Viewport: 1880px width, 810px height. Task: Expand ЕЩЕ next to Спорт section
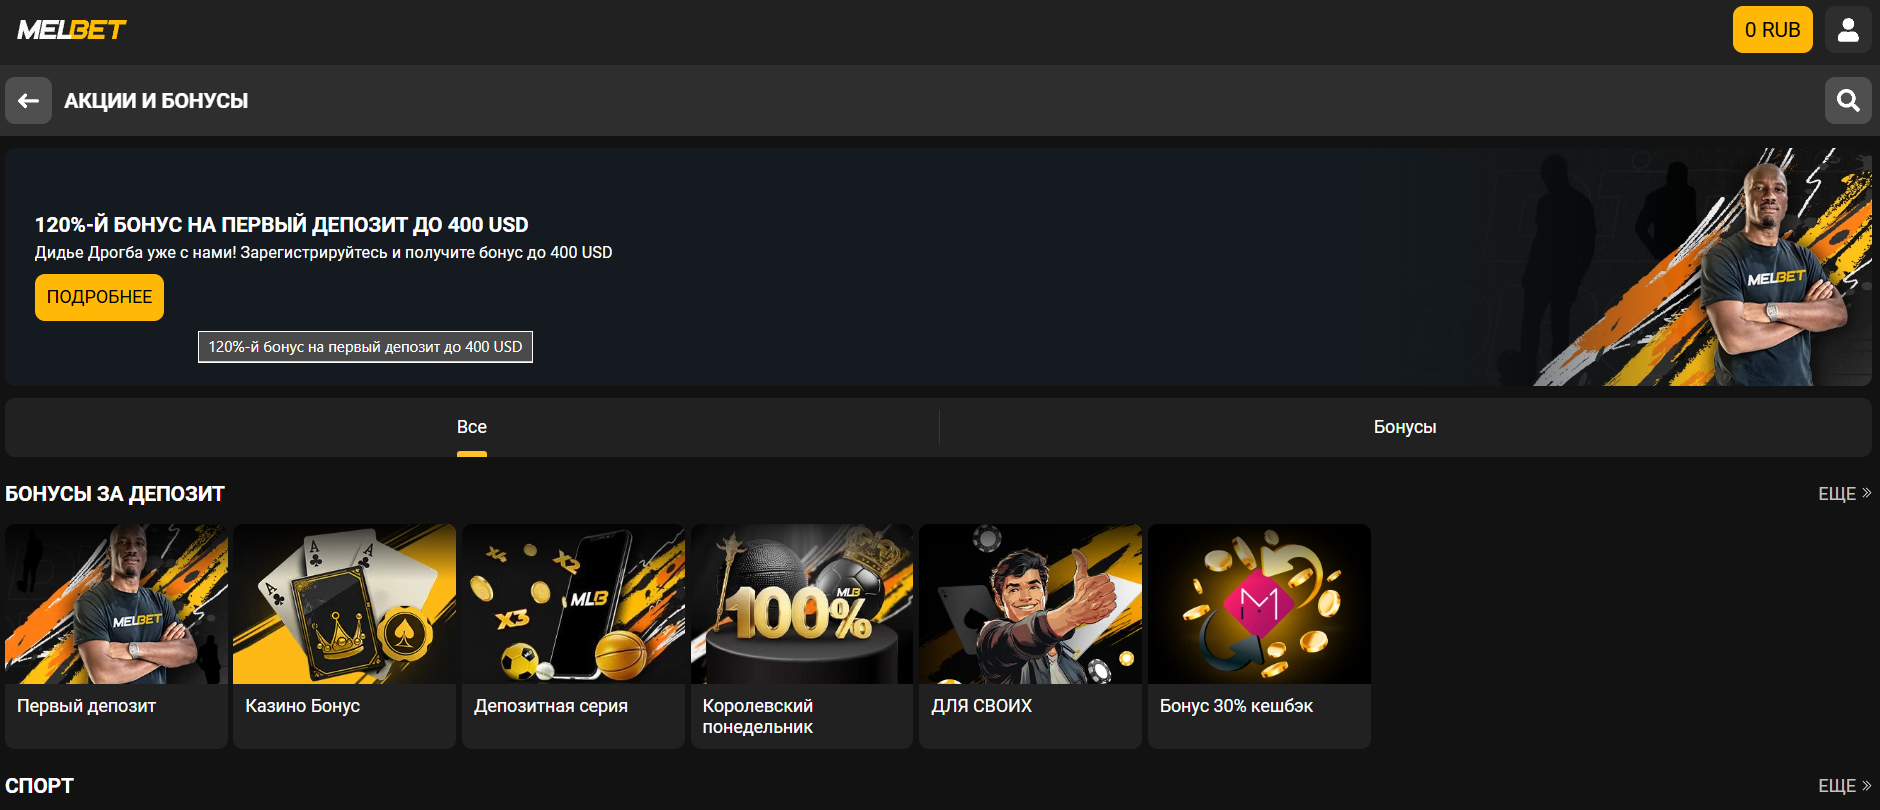(1844, 786)
